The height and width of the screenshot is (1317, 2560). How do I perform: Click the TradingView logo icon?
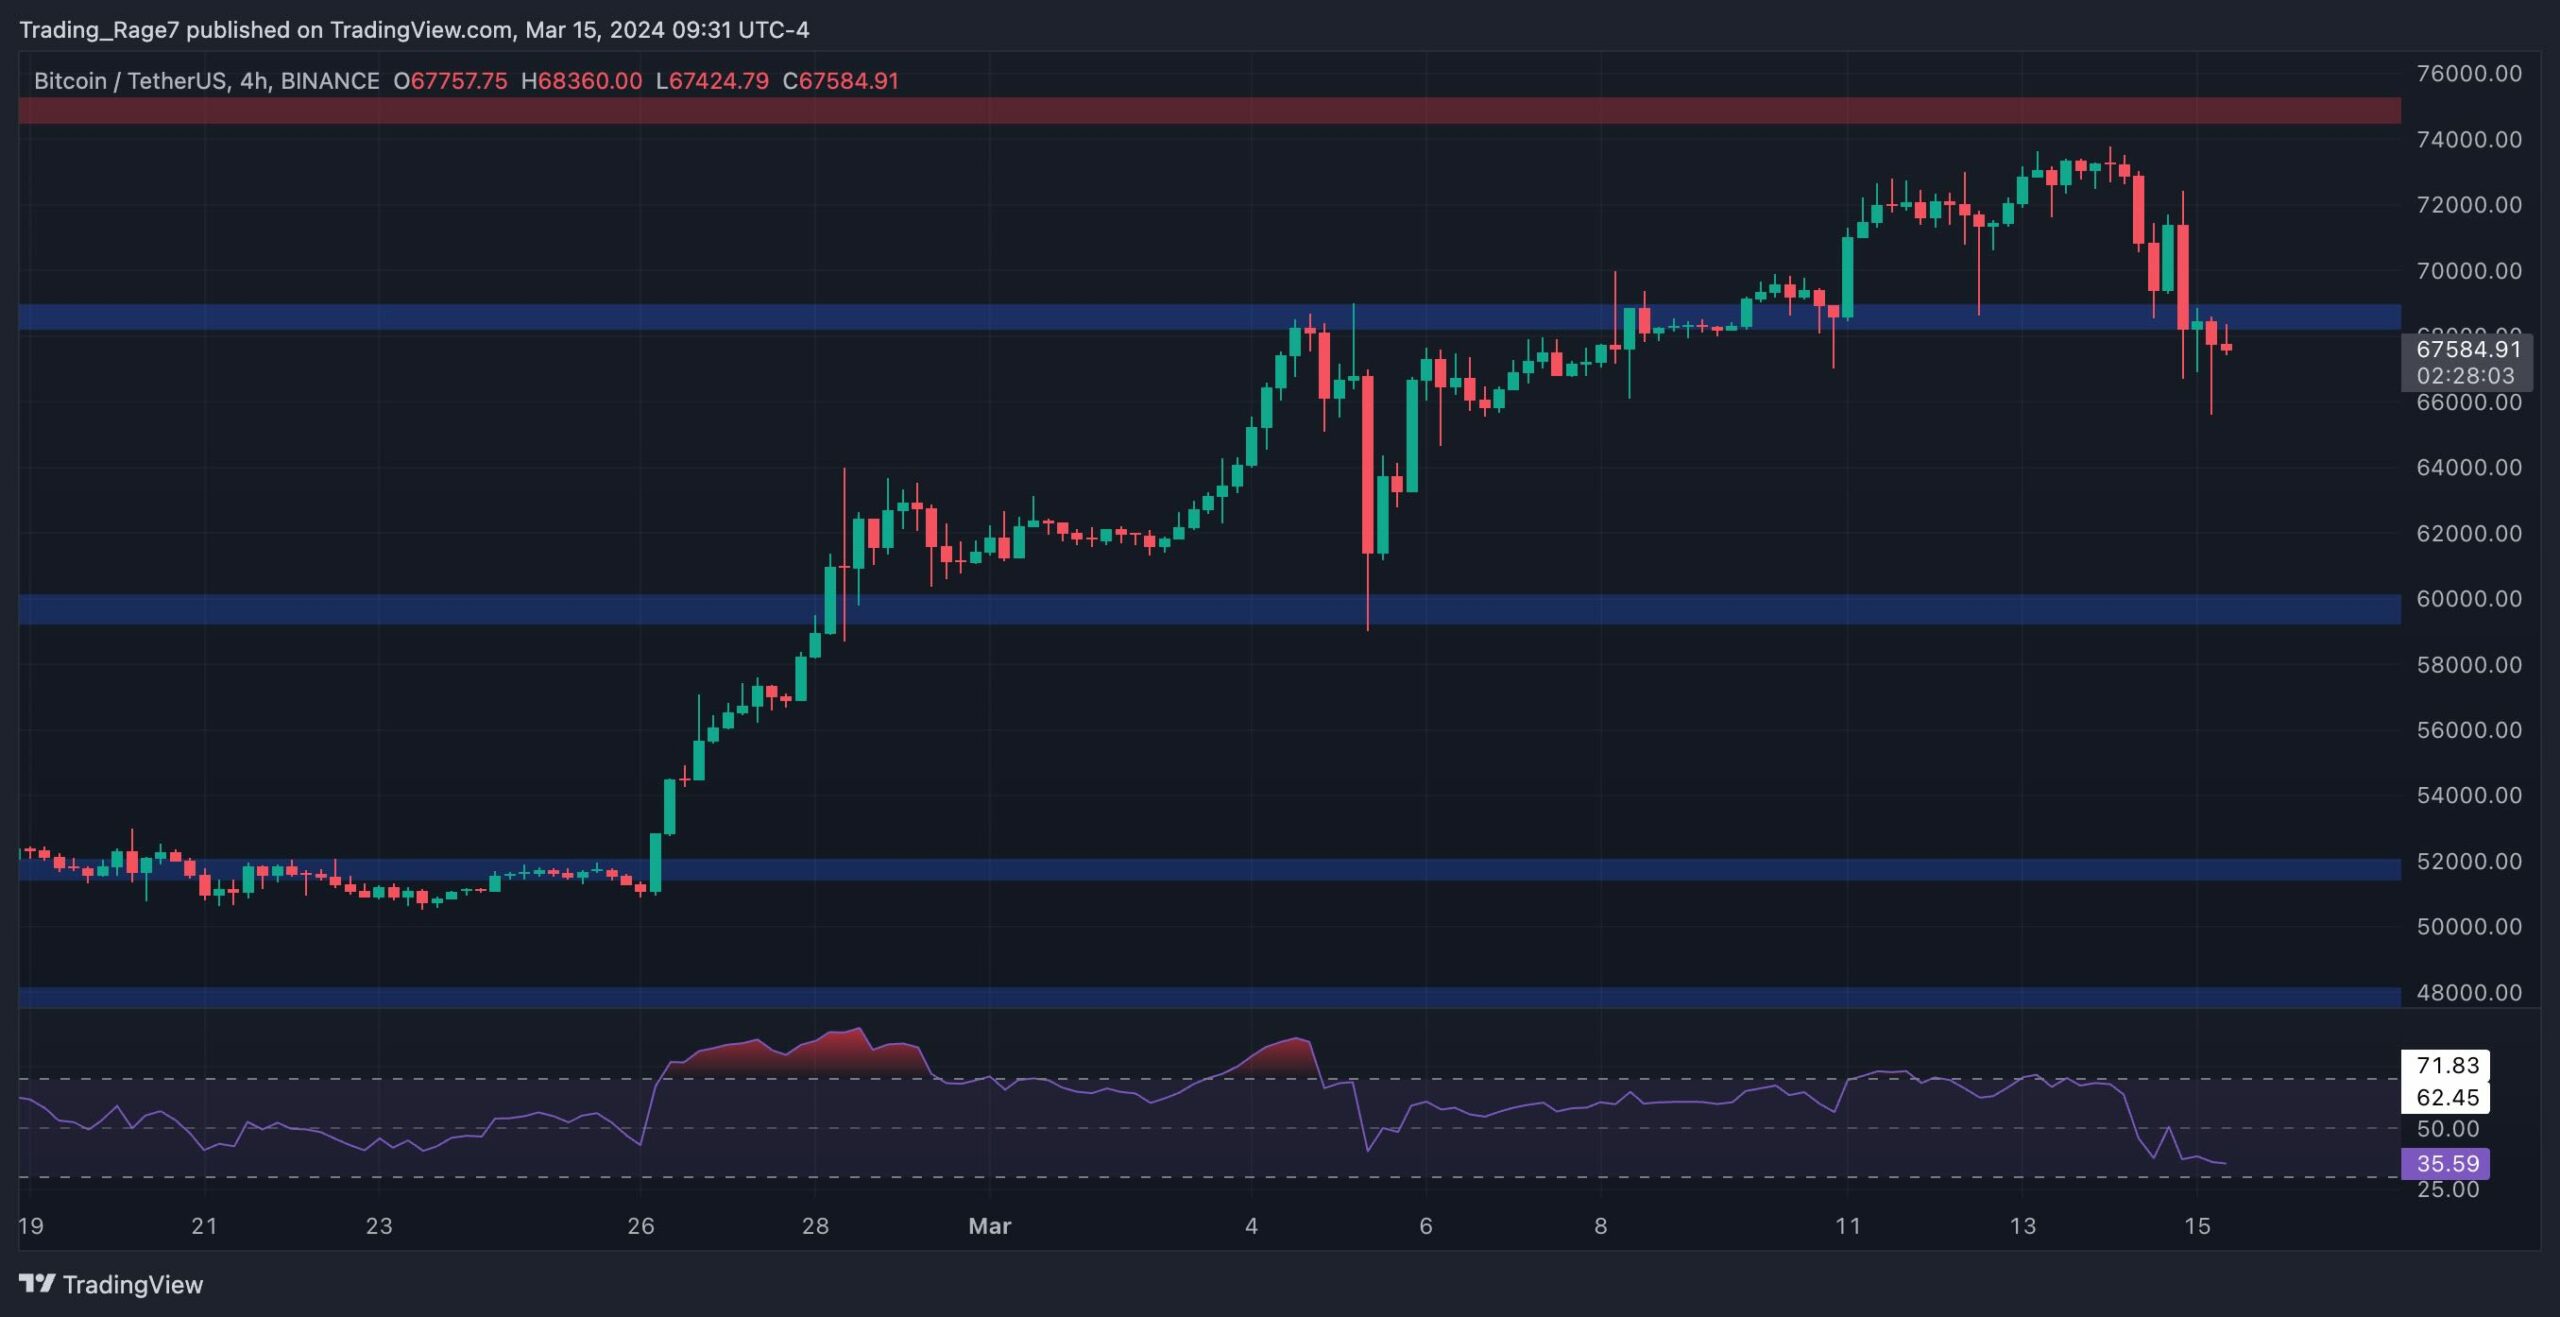(x=37, y=1283)
